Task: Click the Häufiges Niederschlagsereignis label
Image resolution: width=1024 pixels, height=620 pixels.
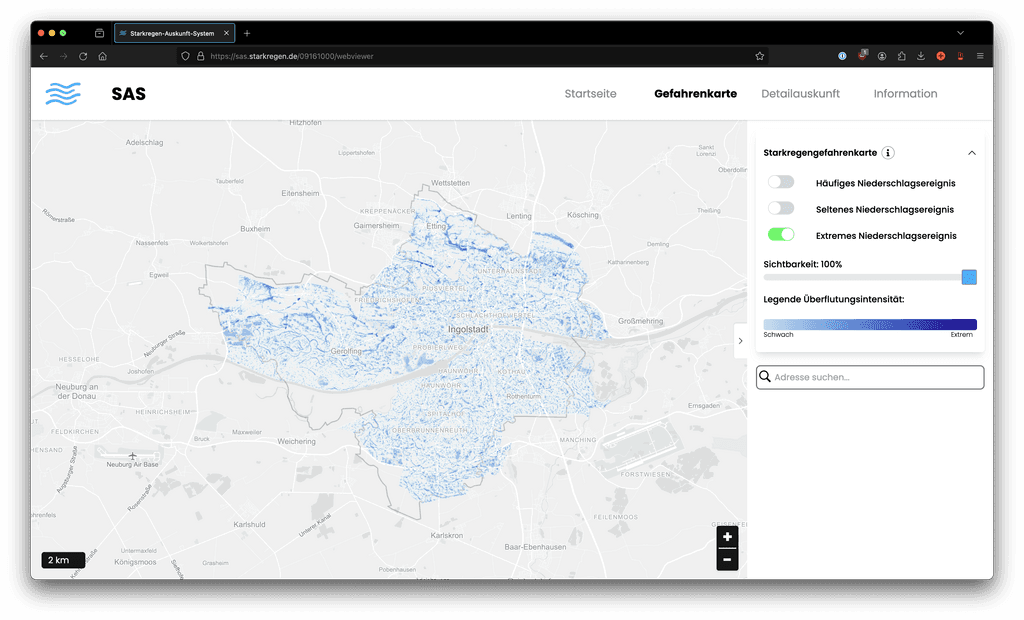Action: [886, 183]
